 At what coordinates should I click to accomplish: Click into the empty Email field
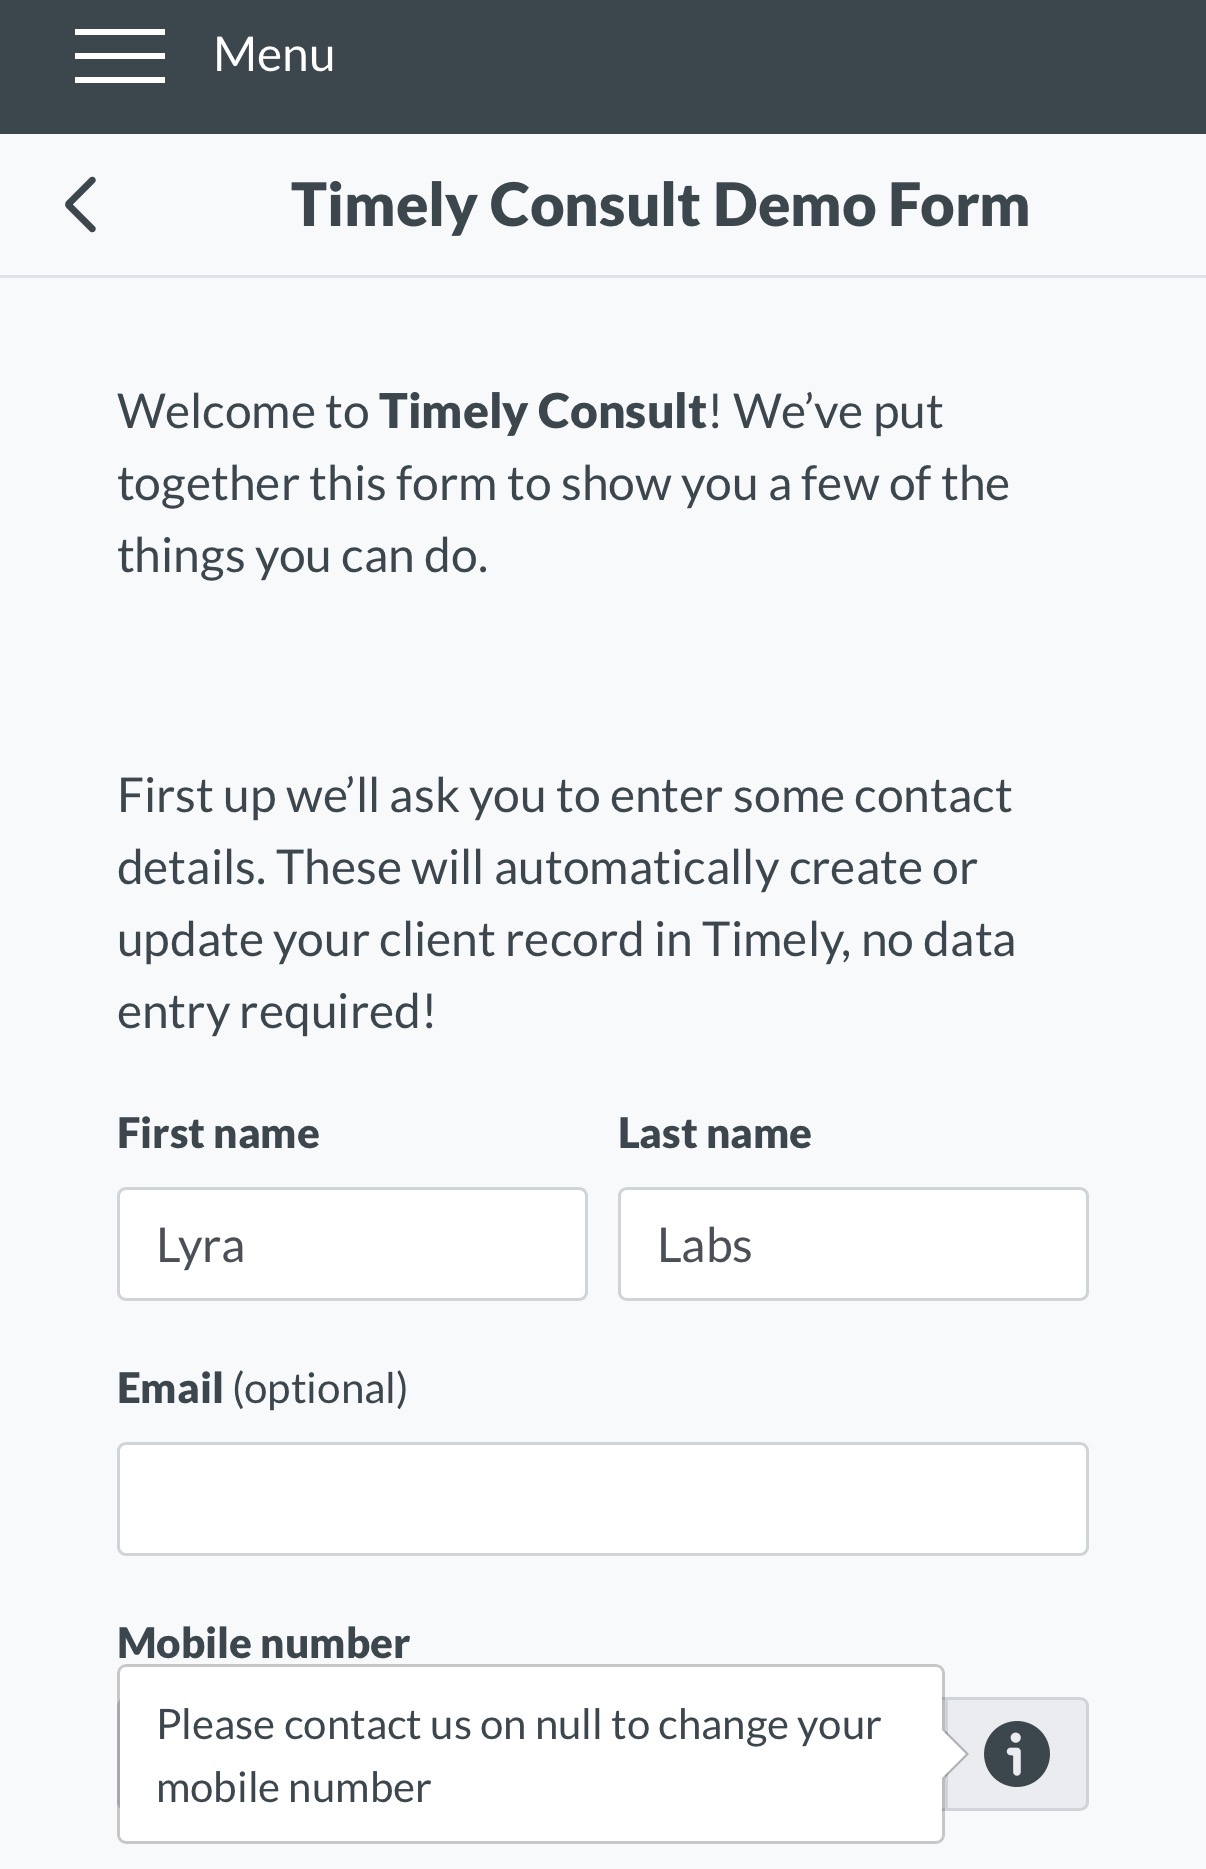click(x=602, y=1498)
